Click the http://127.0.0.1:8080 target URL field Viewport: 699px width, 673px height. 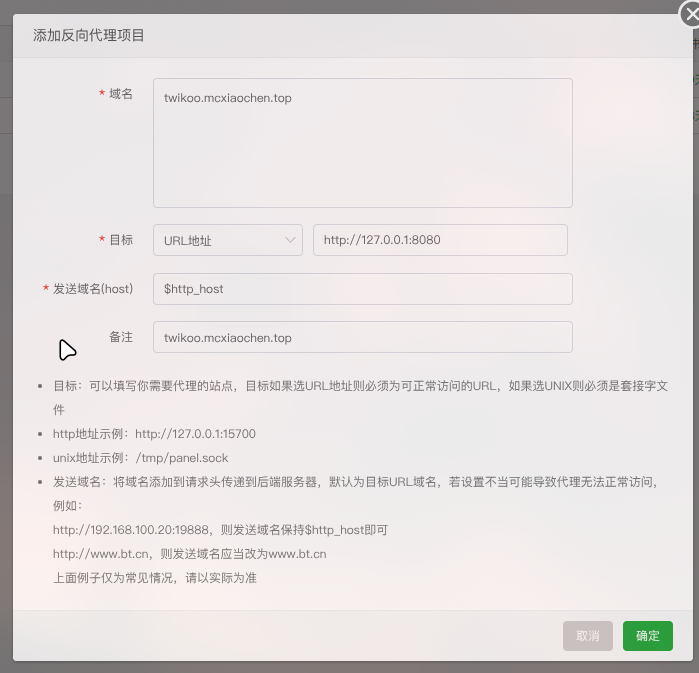(x=440, y=240)
